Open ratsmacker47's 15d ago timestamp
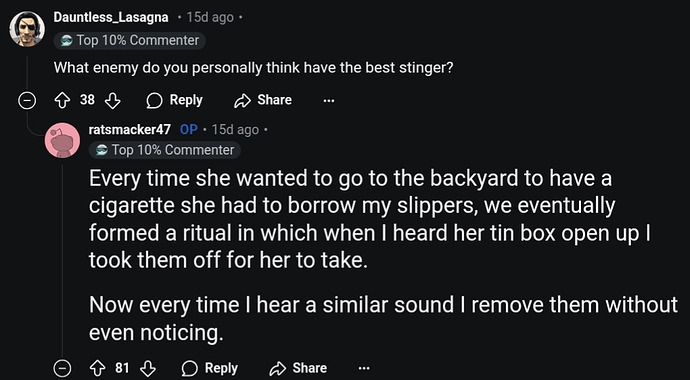The image size is (690, 380). pos(235,130)
